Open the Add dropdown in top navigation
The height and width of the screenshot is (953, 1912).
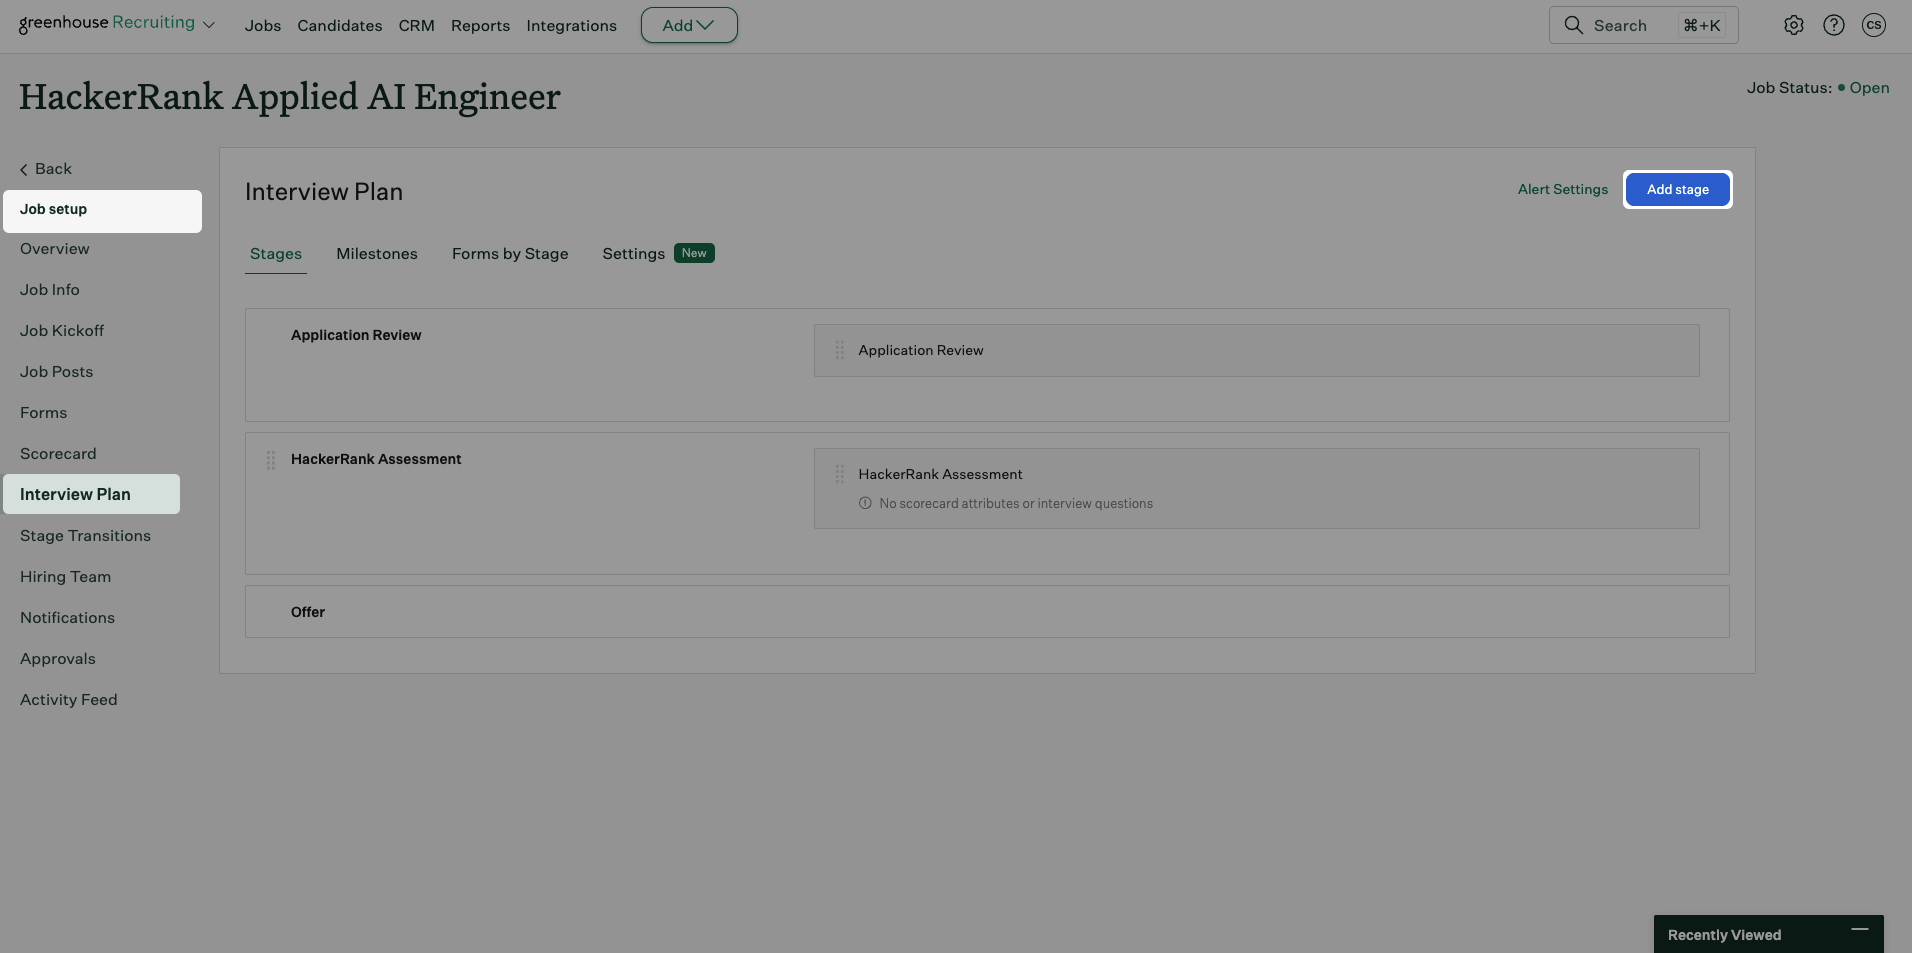[x=689, y=25]
